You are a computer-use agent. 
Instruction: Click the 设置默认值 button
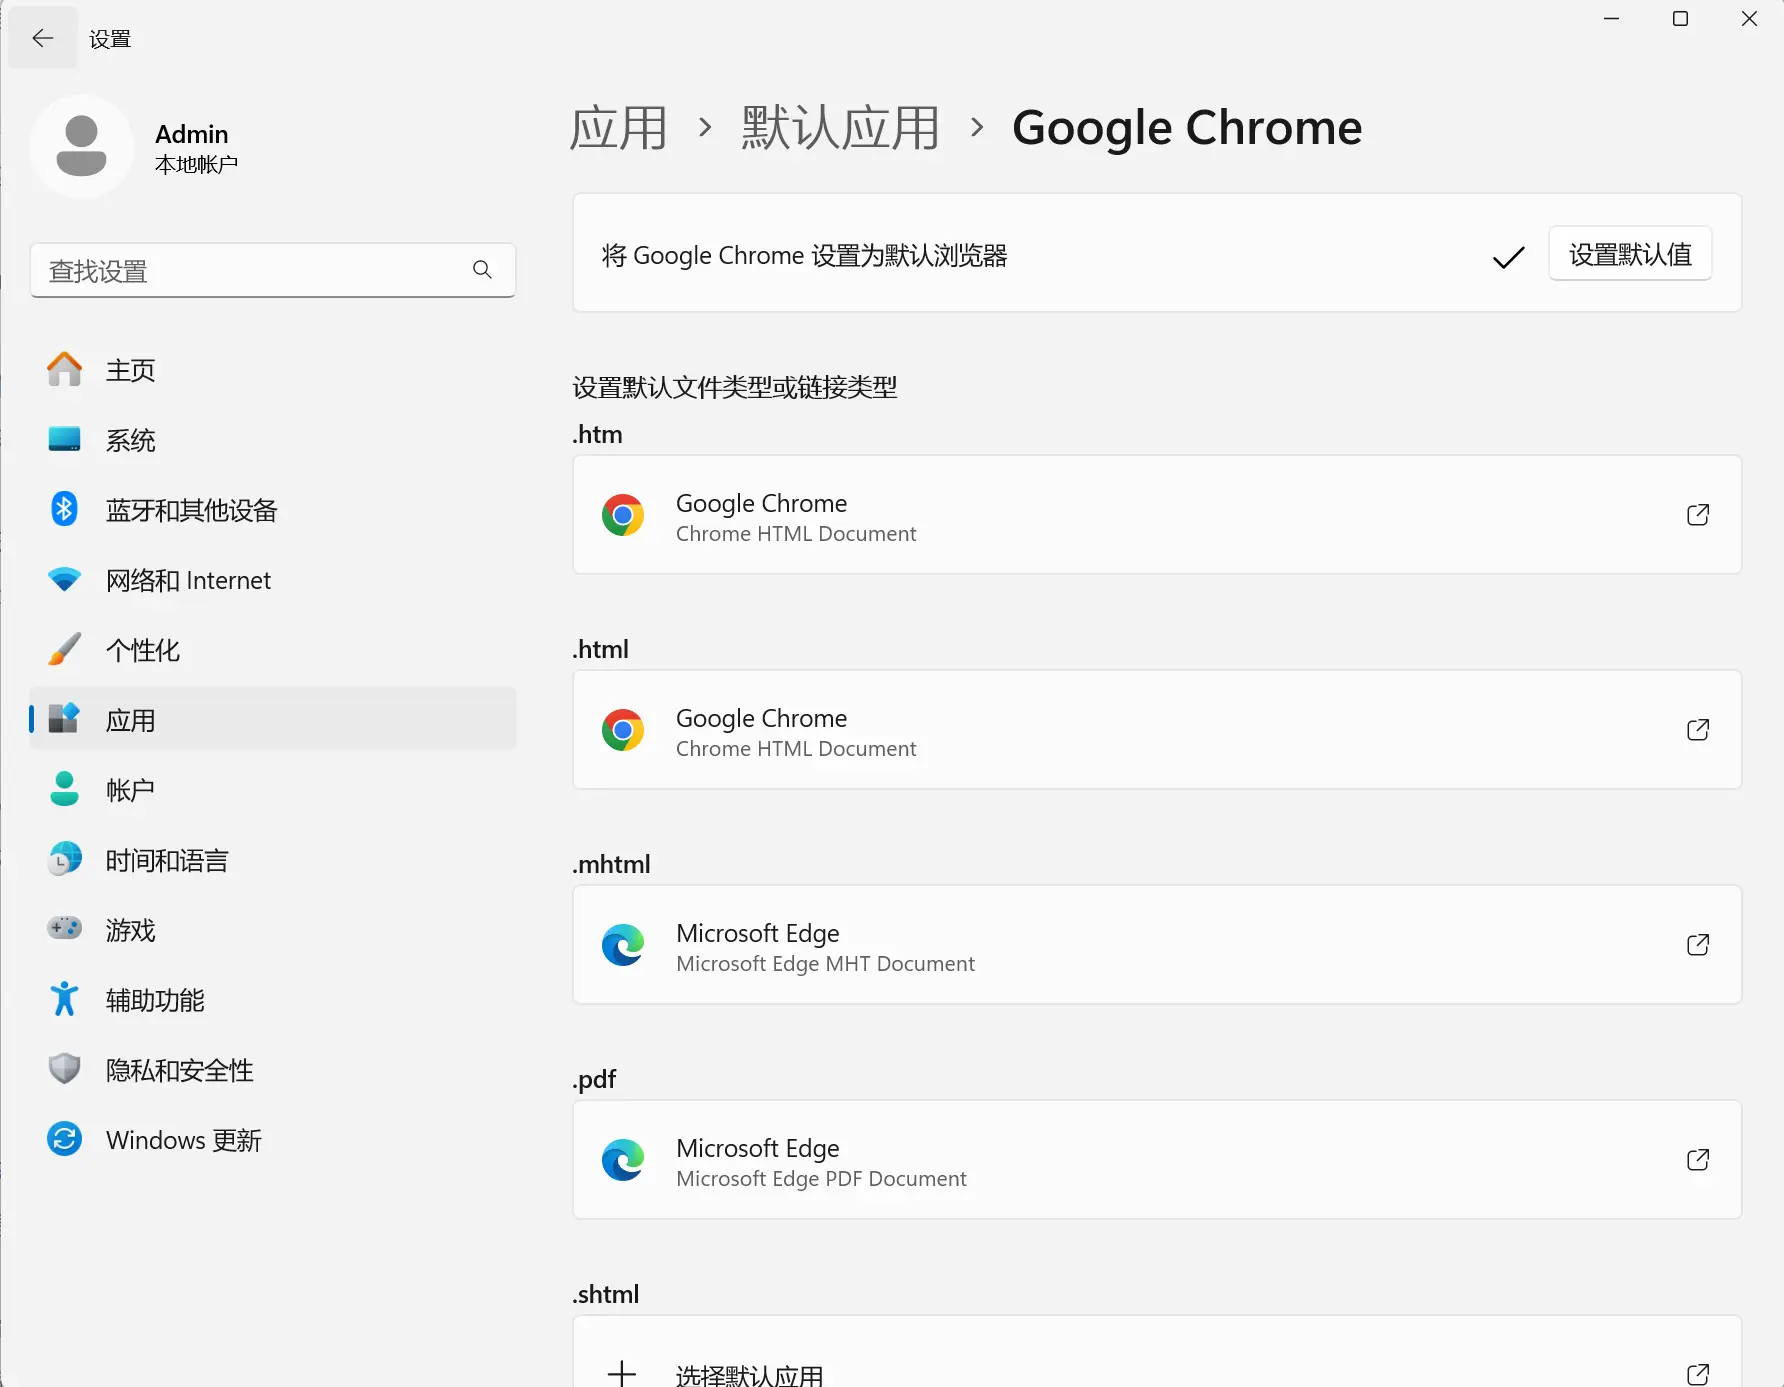point(1629,254)
